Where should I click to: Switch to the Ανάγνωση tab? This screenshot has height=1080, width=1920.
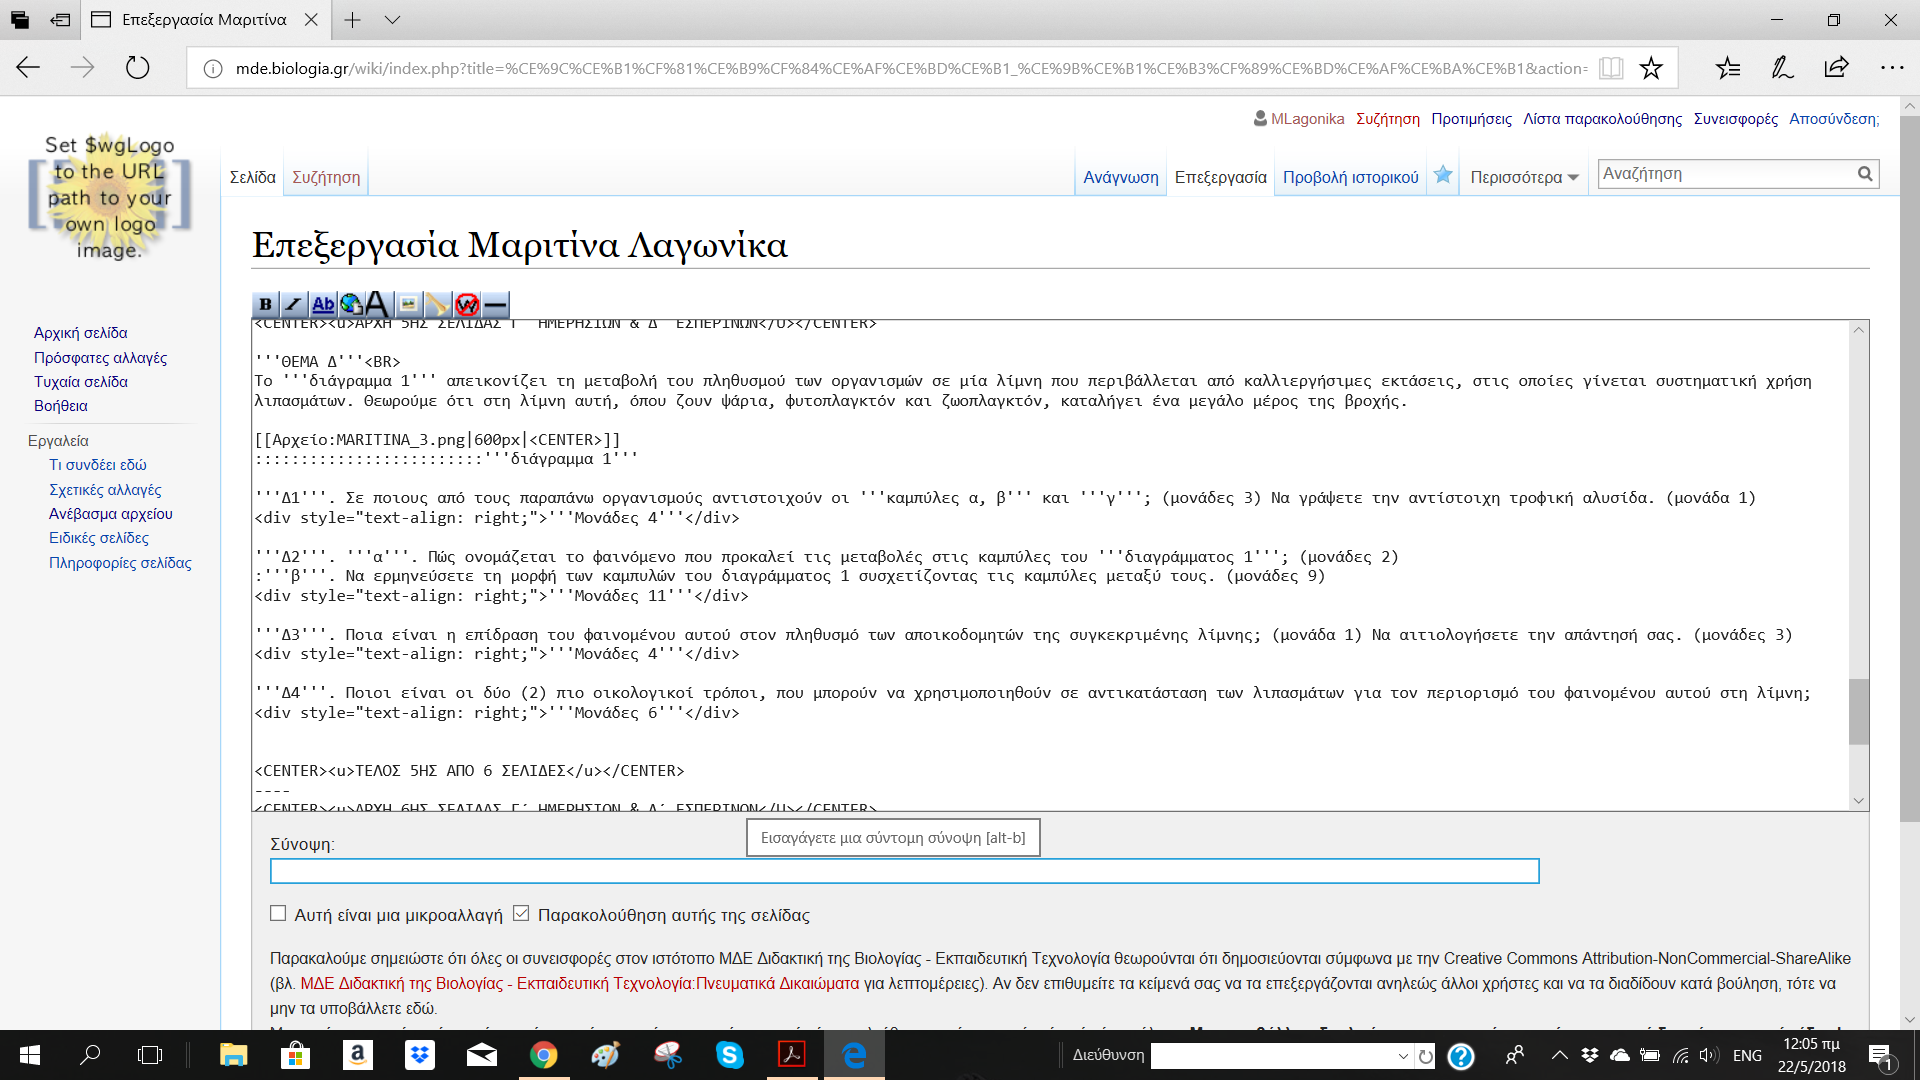[1120, 177]
